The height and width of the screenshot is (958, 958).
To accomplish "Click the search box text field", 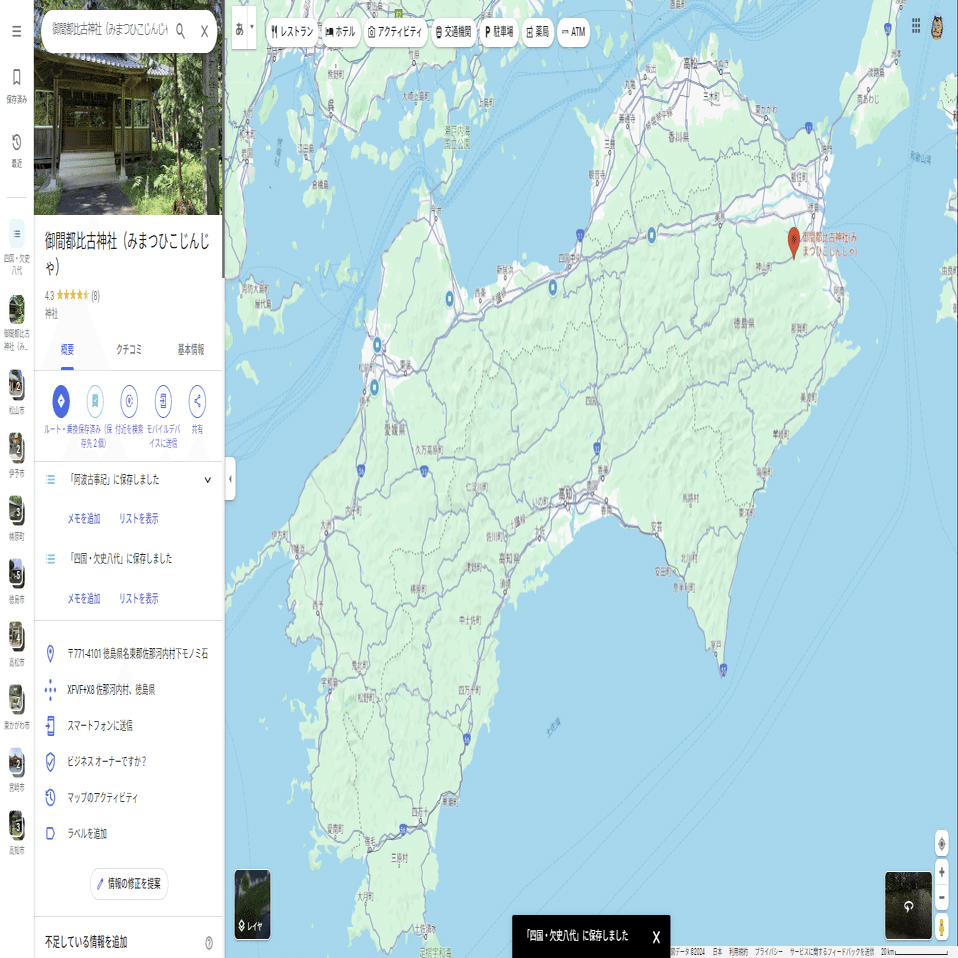I will (x=109, y=30).
